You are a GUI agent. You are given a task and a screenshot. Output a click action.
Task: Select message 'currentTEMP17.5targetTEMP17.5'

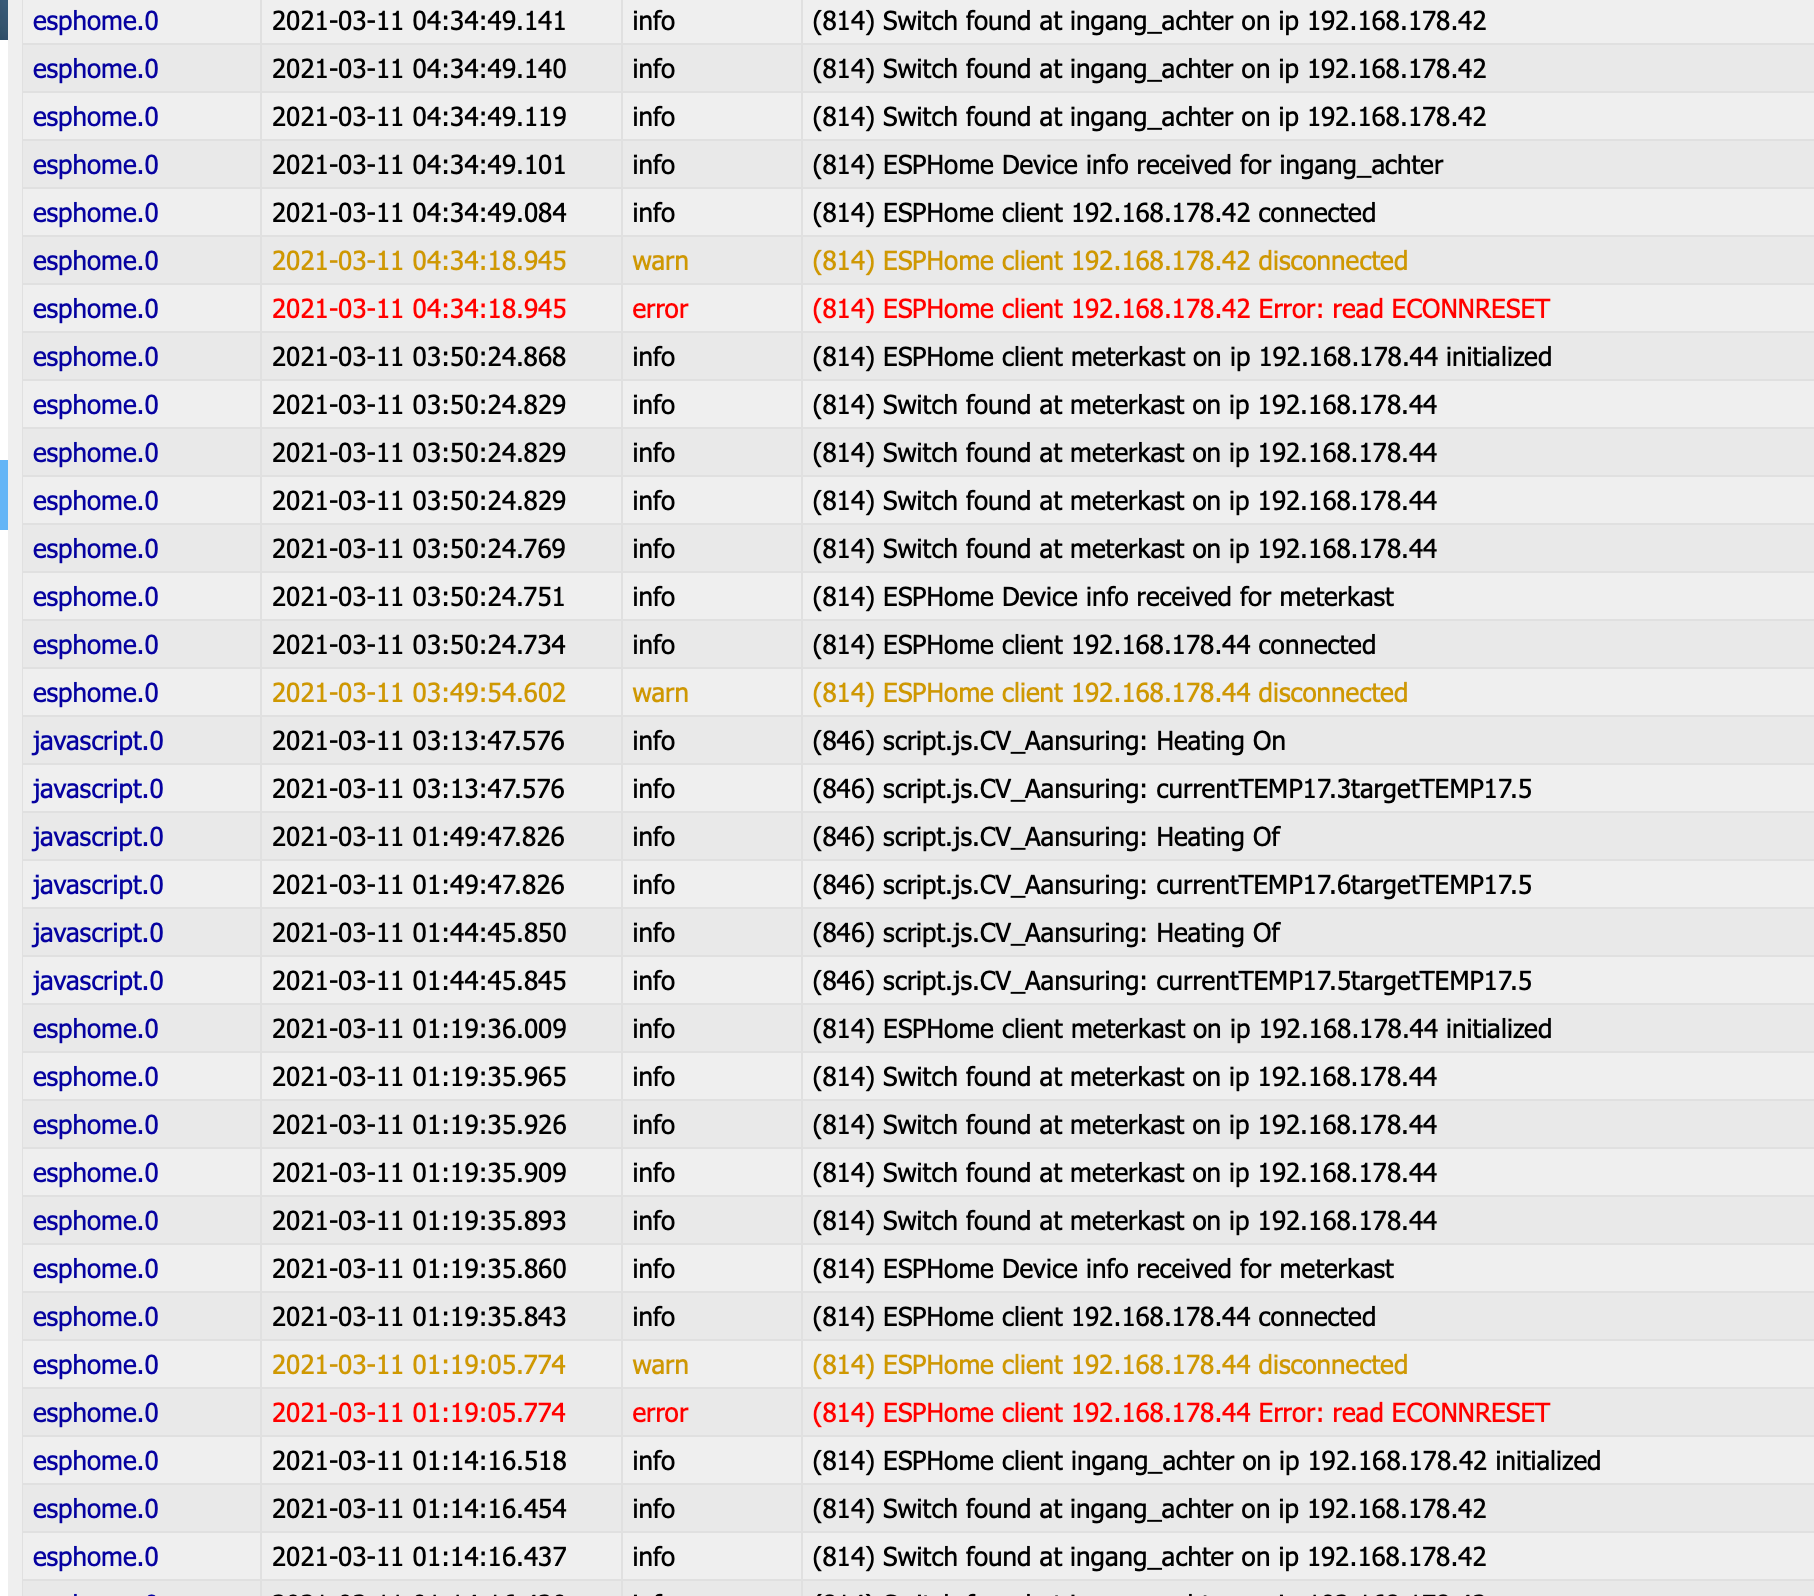coord(1172,981)
